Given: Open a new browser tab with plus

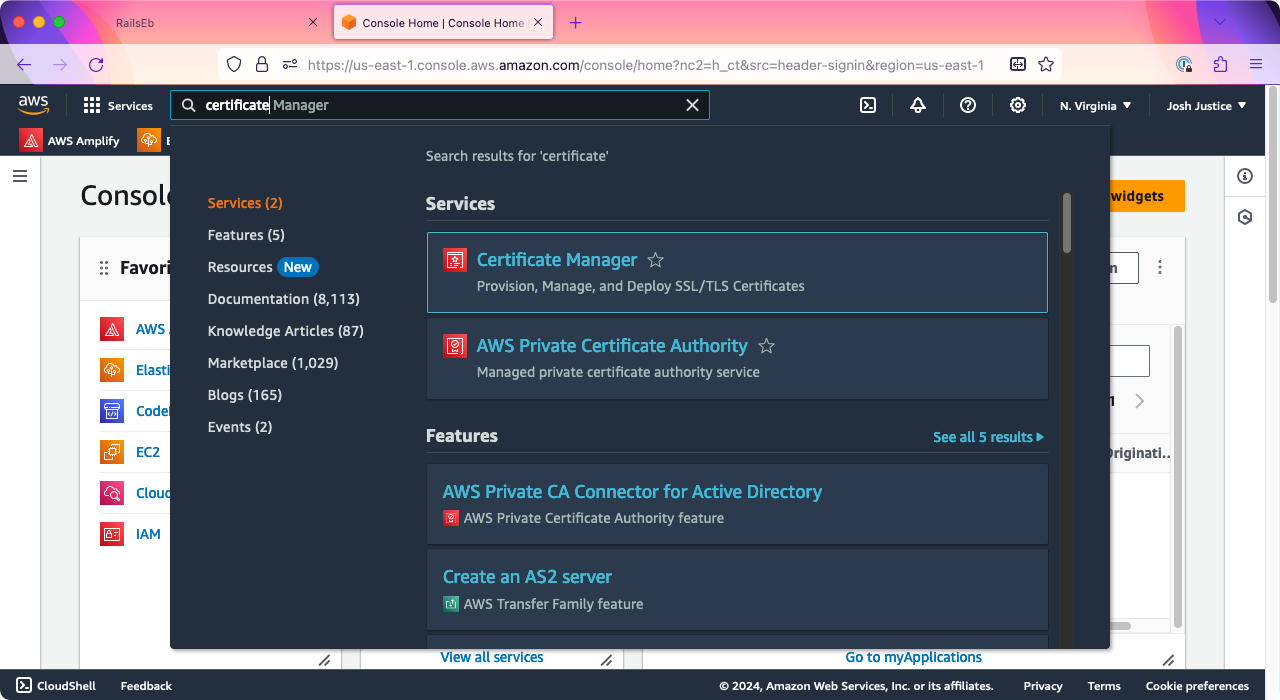Looking at the screenshot, I should (x=575, y=22).
